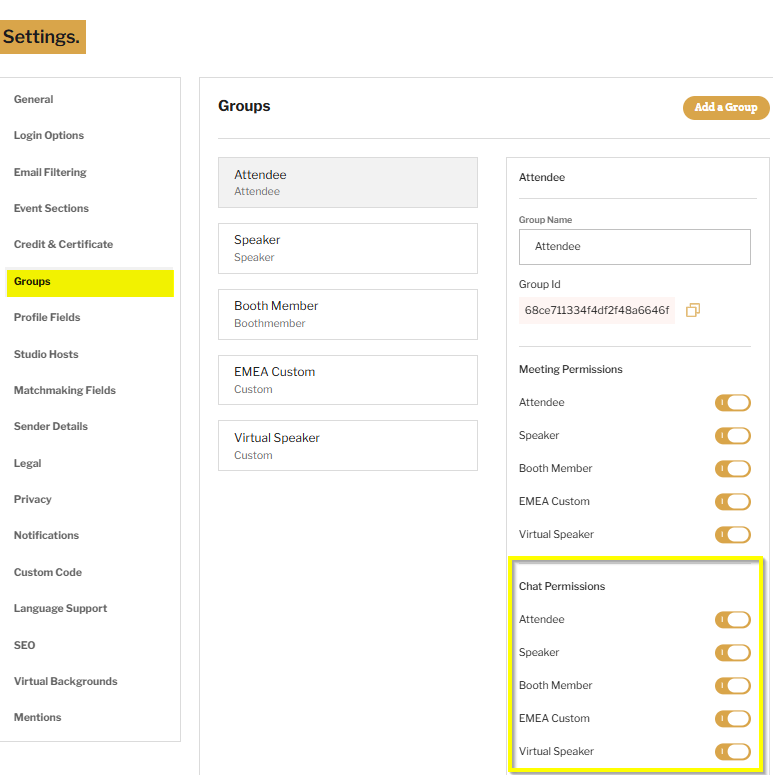Open Login Options settings
Image resolution: width=773 pixels, height=775 pixels.
[x=49, y=135]
